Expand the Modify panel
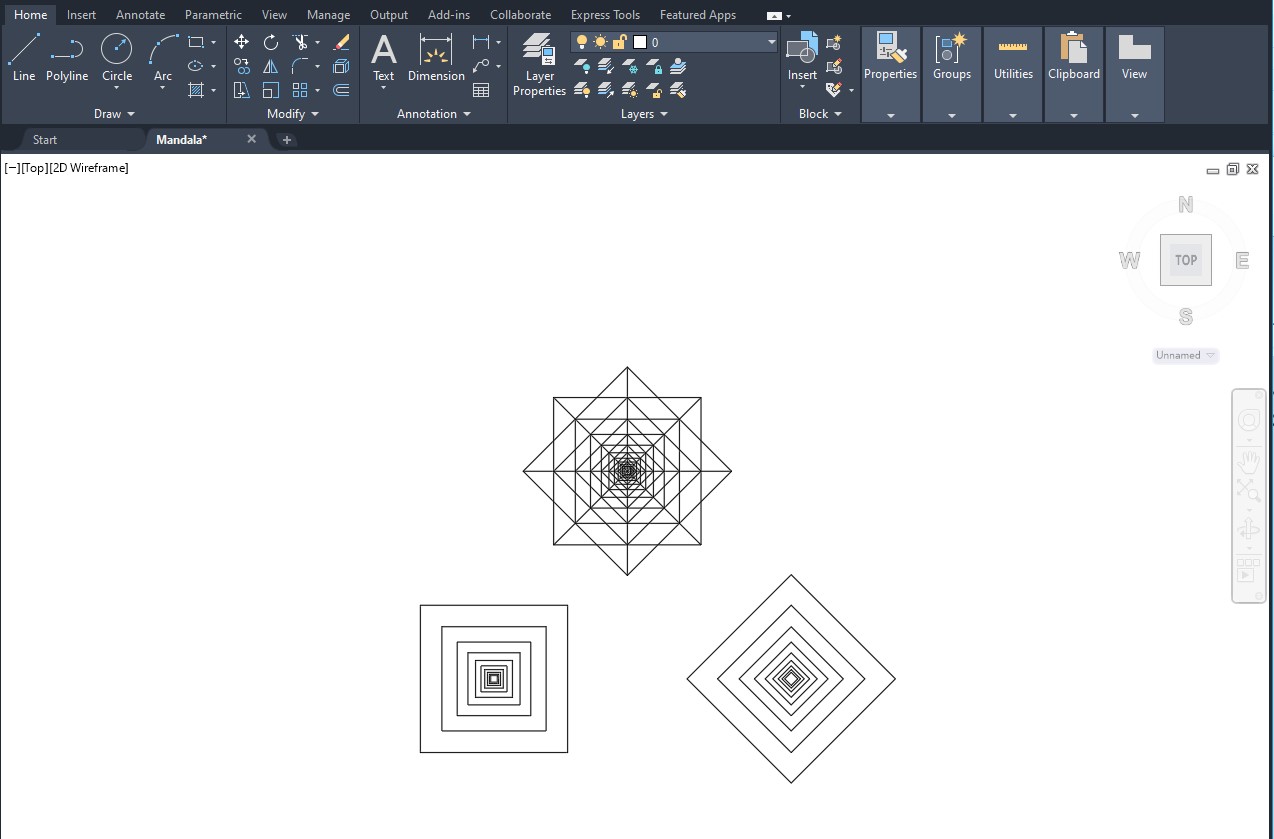The height and width of the screenshot is (839, 1274). [293, 114]
